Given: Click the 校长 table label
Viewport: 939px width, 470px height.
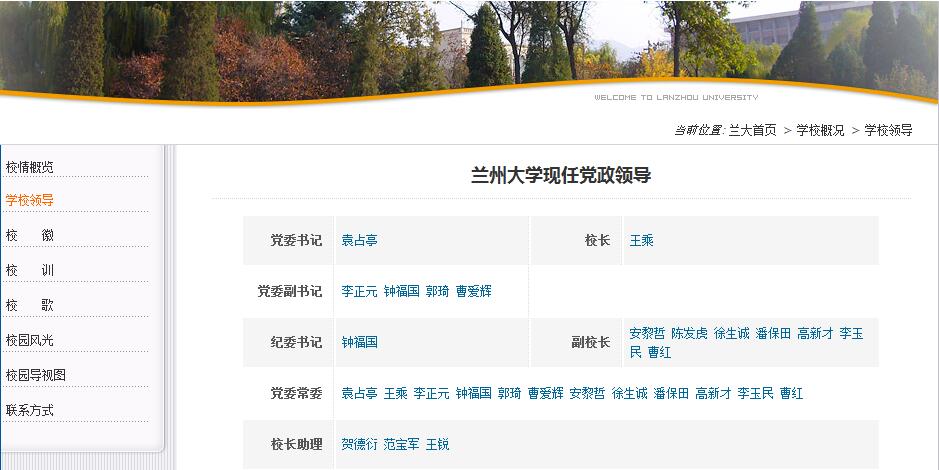Looking at the screenshot, I should click(x=598, y=241).
